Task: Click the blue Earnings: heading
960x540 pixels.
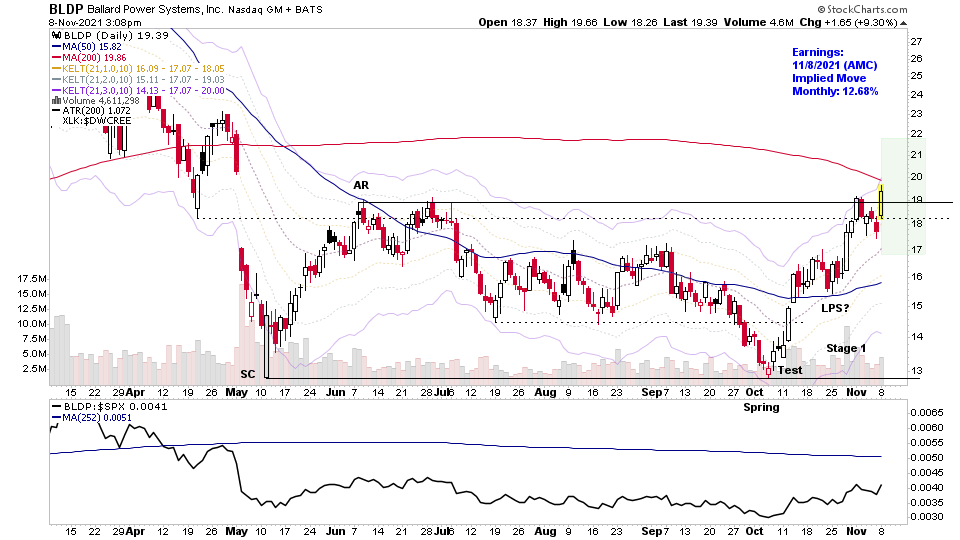Action: point(817,53)
